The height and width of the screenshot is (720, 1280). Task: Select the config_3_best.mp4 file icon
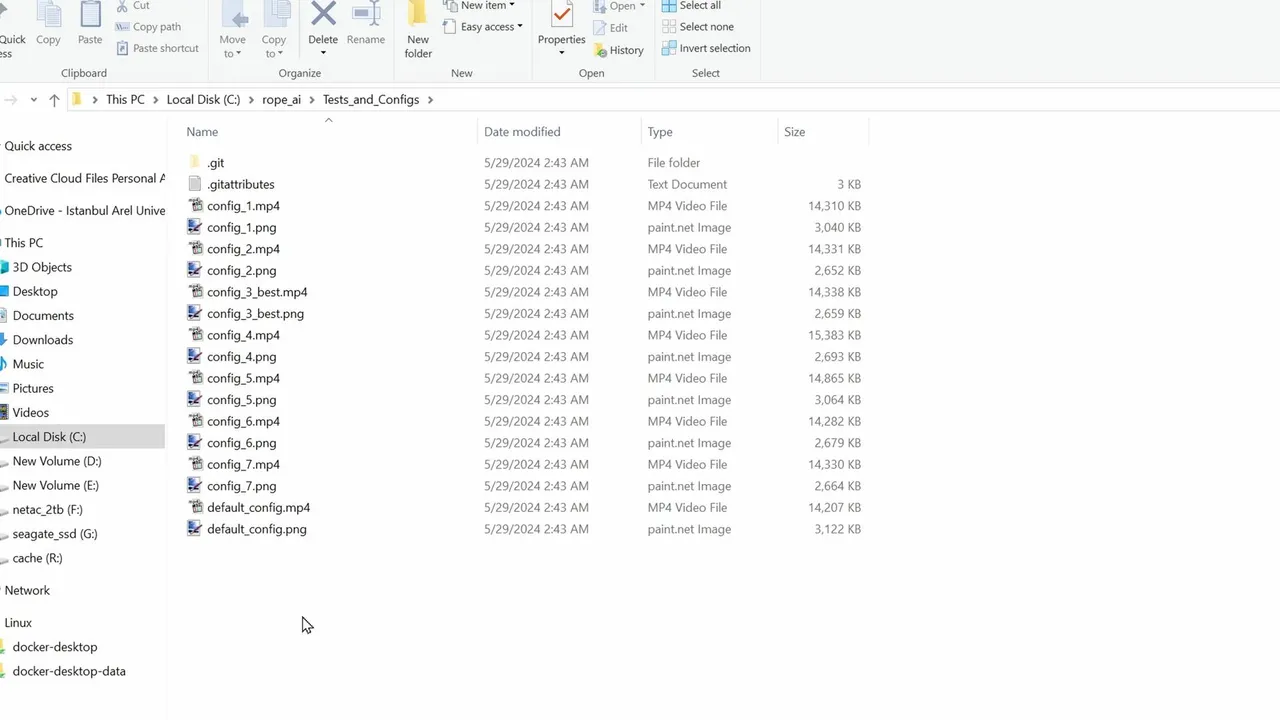[x=194, y=292]
